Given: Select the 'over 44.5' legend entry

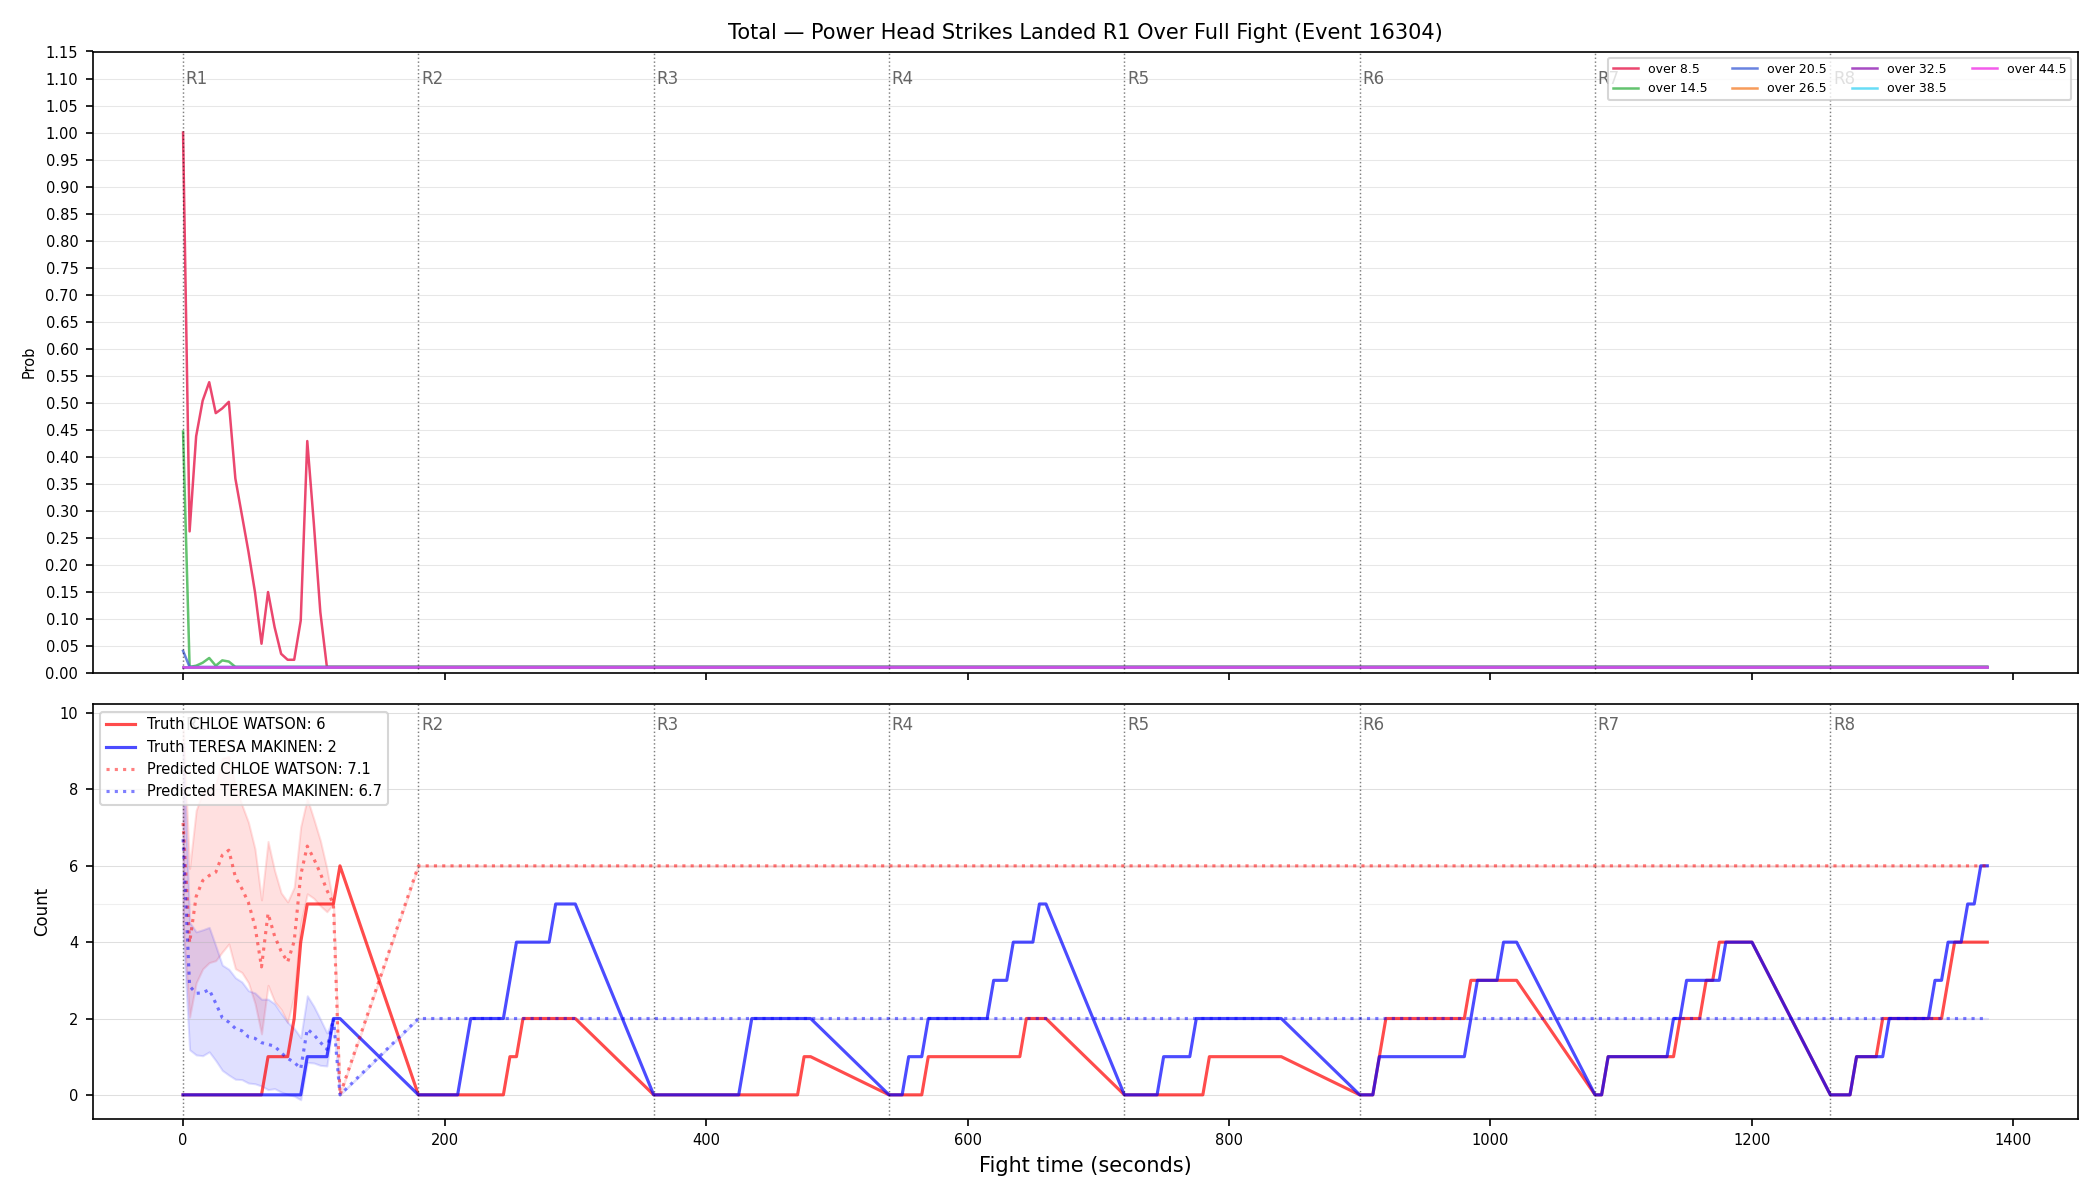Looking at the screenshot, I should click(2019, 69).
